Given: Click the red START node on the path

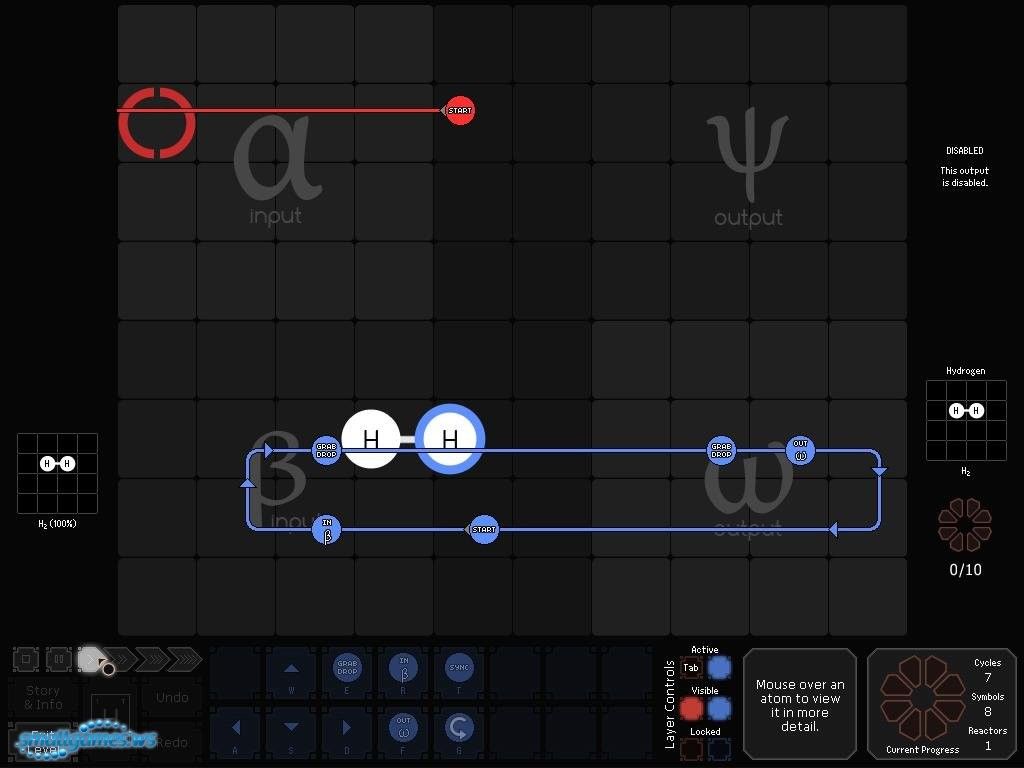Looking at the screenshot, I should [459, 110].
